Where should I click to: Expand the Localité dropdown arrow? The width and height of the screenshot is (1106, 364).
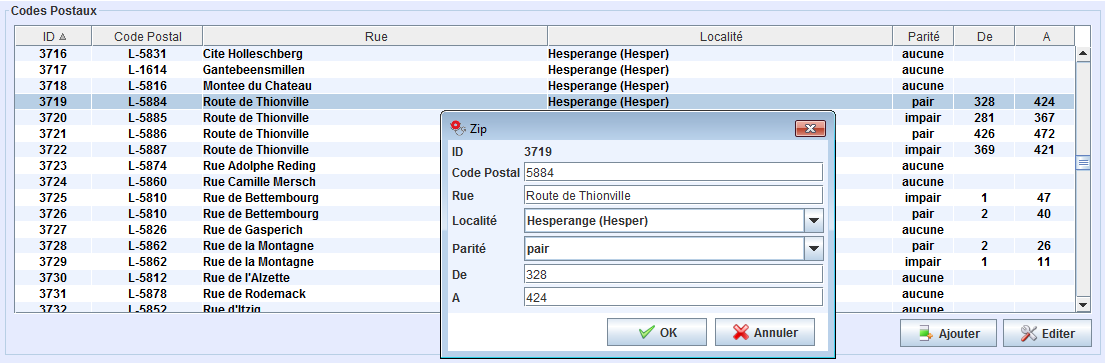(813, 221)
